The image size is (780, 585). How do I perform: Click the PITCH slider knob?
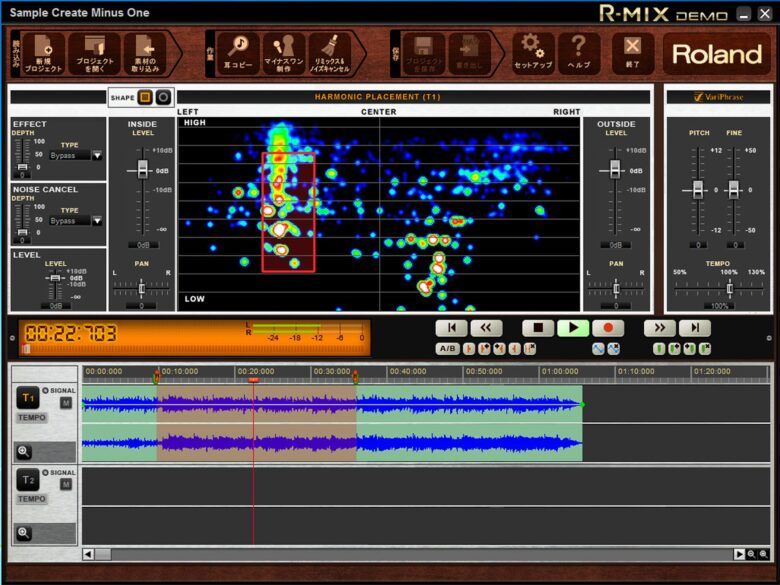[698, 190]
